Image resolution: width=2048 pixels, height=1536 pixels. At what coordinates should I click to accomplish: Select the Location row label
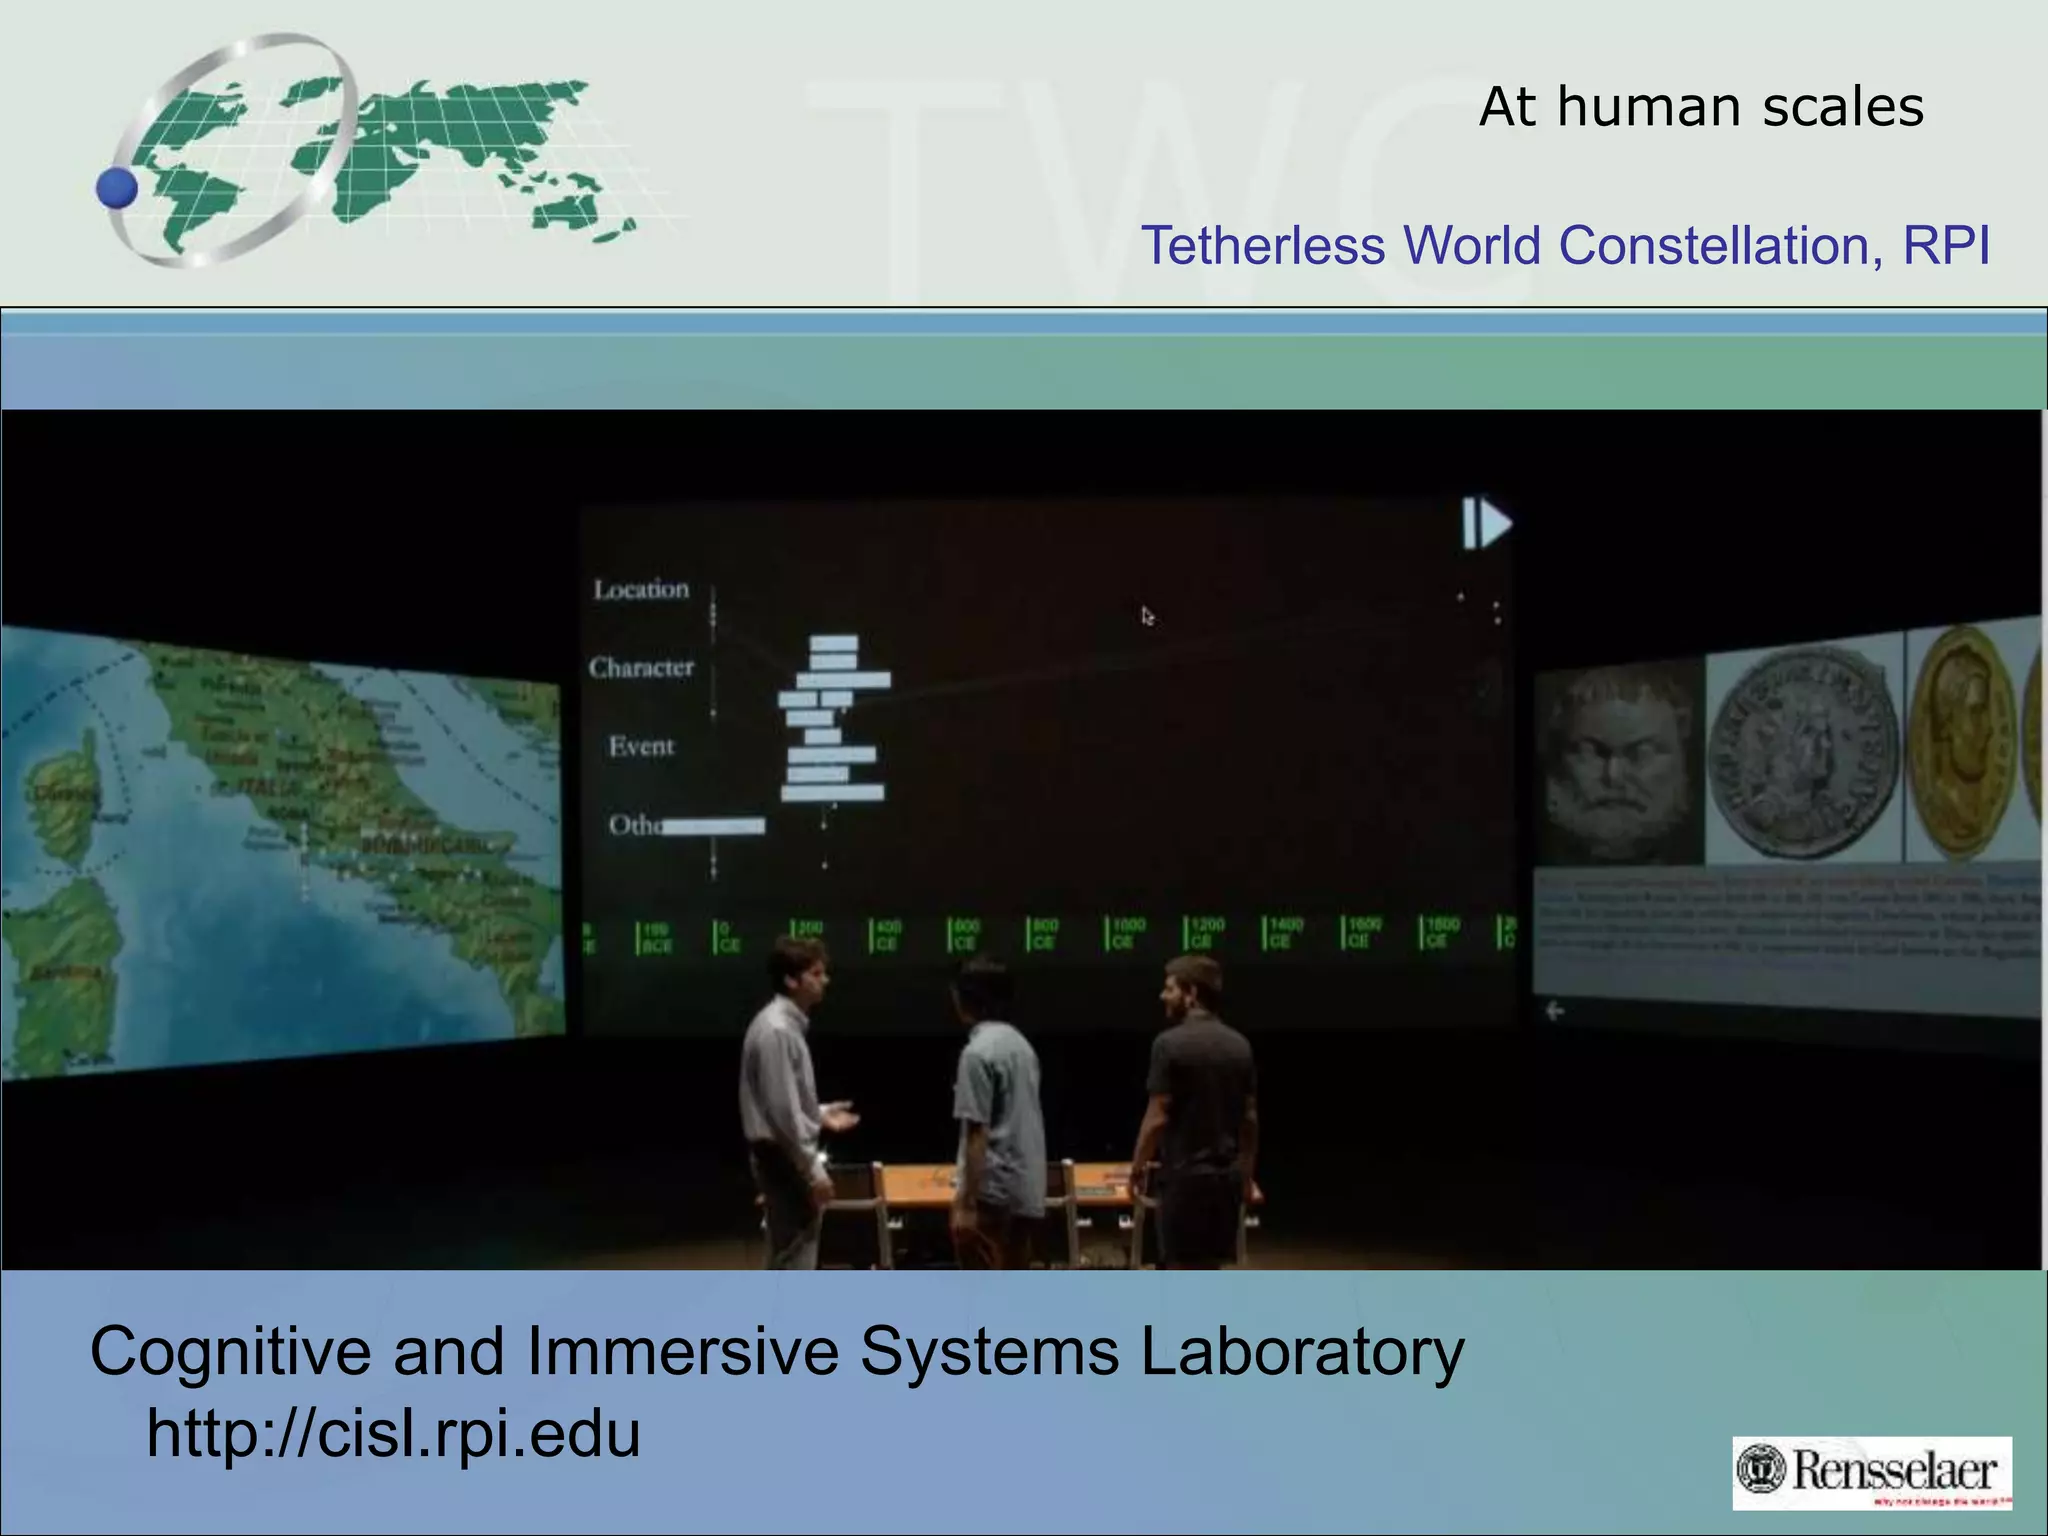[641, 589]
